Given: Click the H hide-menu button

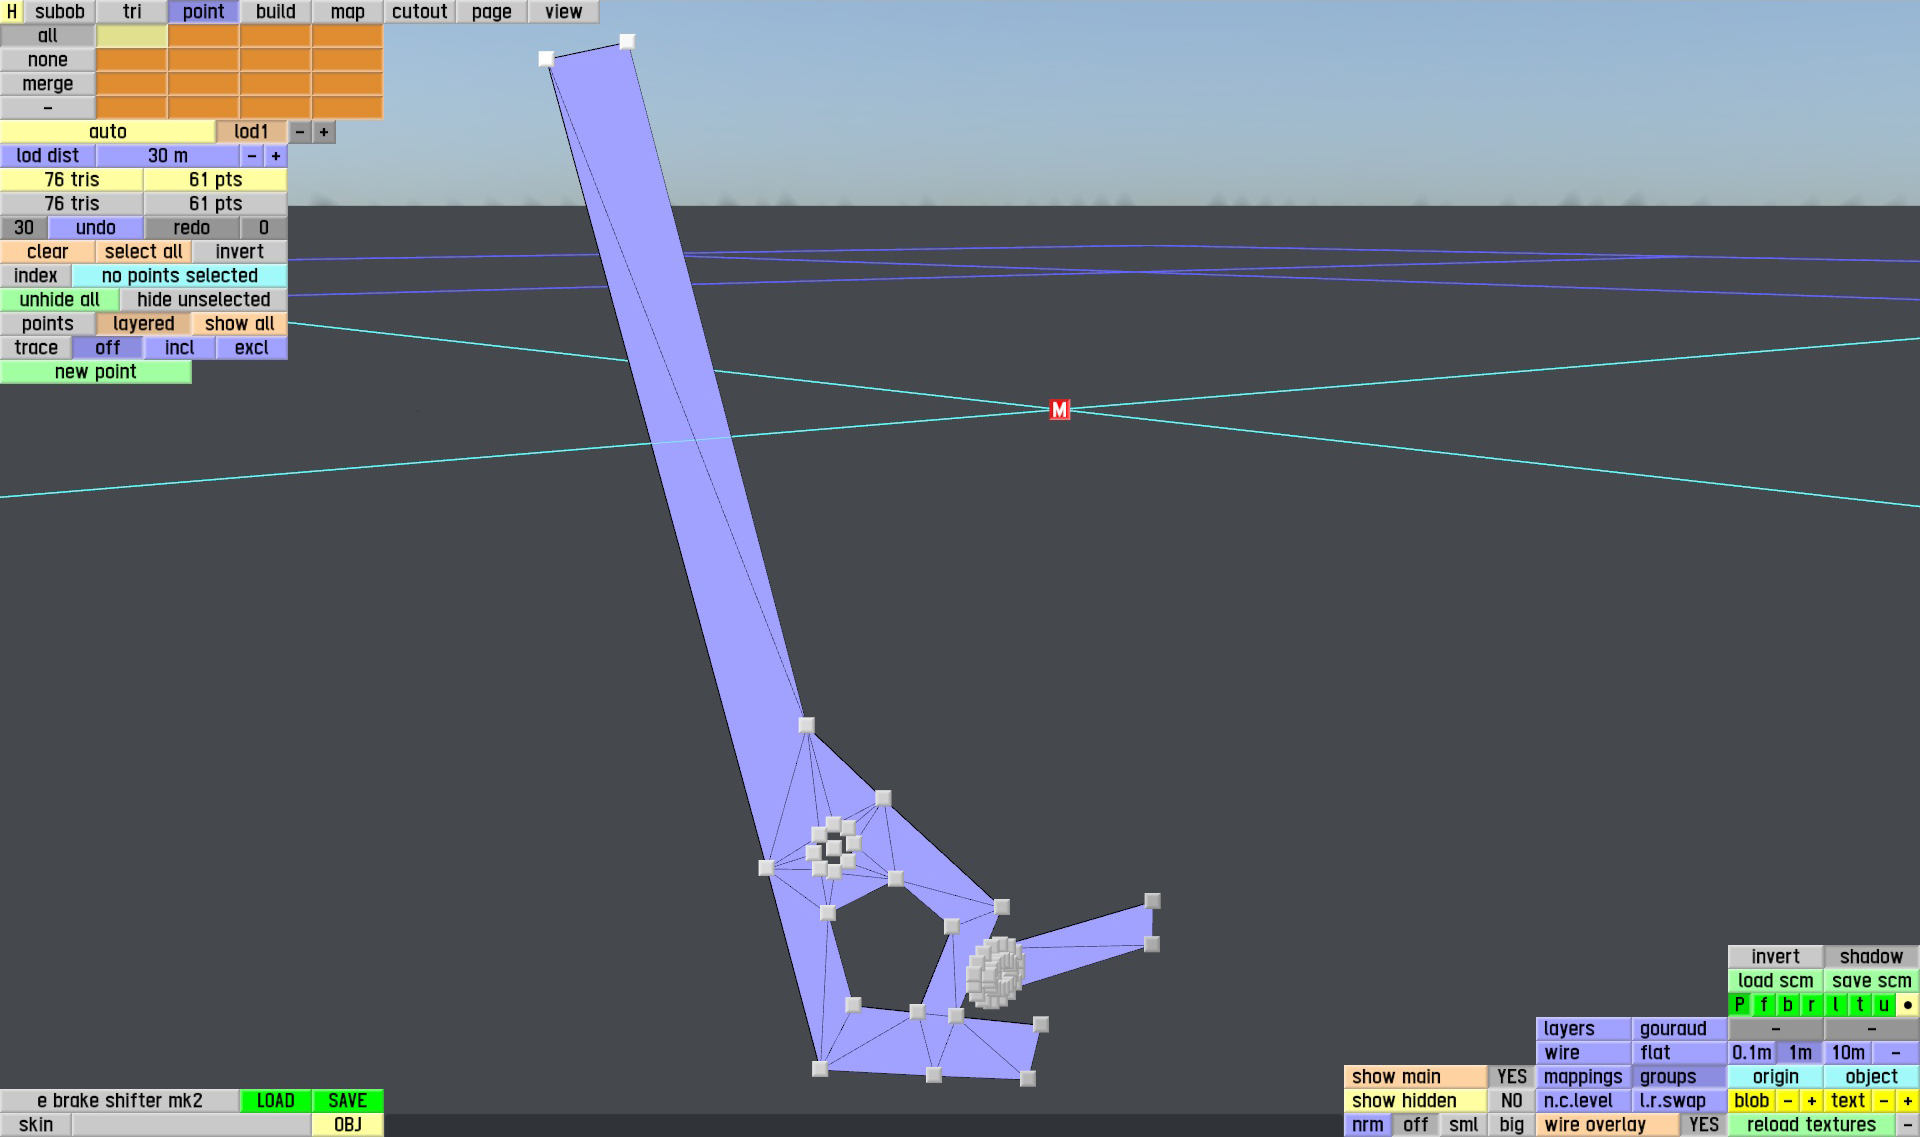Looking at the screenshot, I should (x=12, y=12).
